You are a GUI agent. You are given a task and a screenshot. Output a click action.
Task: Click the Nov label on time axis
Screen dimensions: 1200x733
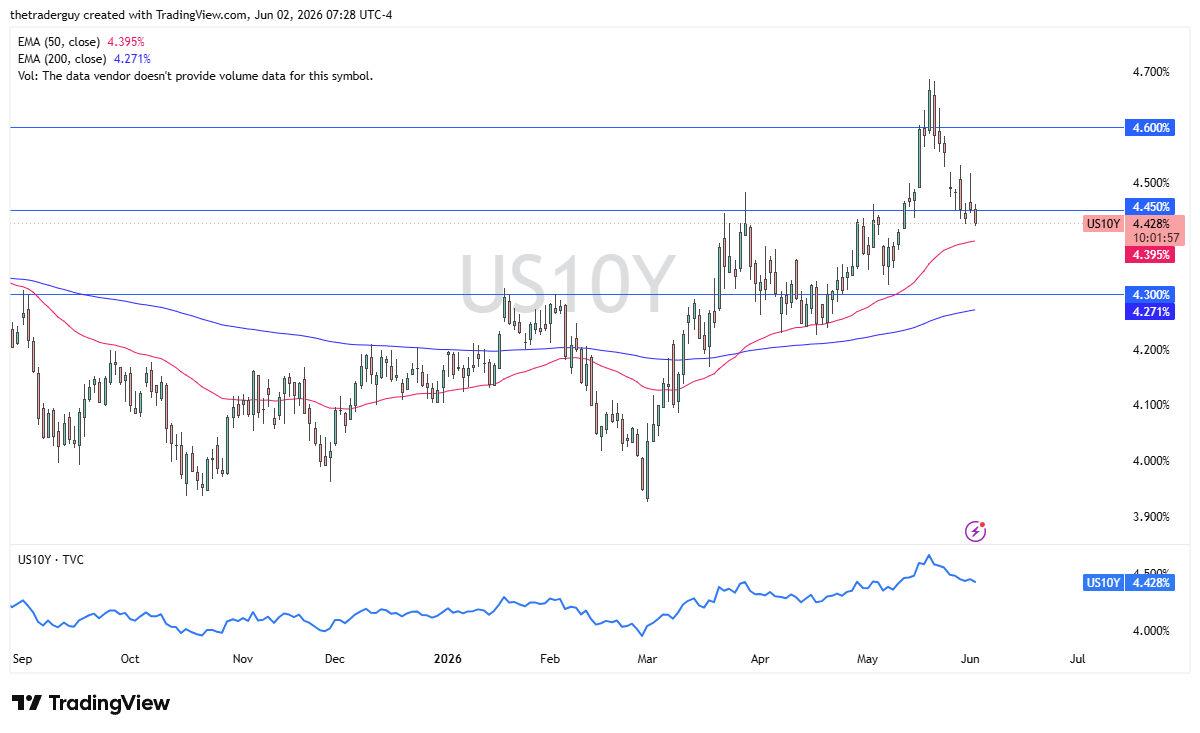(x=242, y=659)
